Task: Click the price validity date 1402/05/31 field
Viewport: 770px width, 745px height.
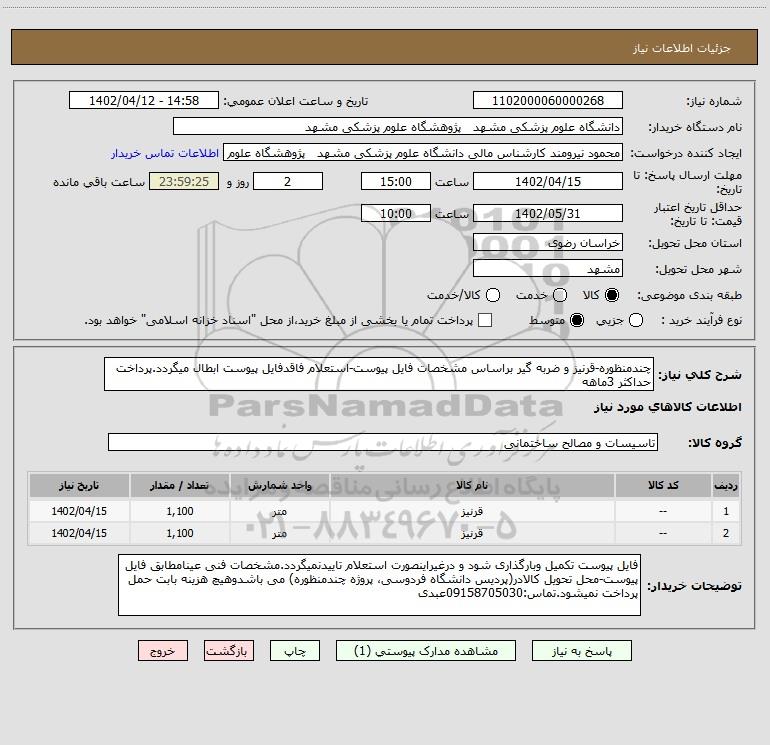Action: click(548, 213)
